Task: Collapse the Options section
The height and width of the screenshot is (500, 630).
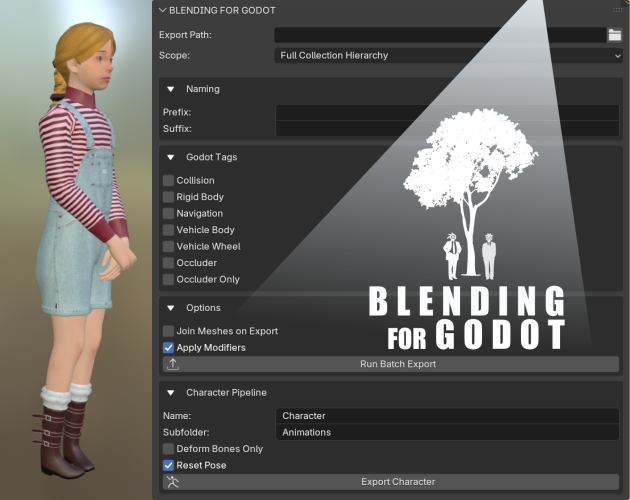Action: (171, 308)
